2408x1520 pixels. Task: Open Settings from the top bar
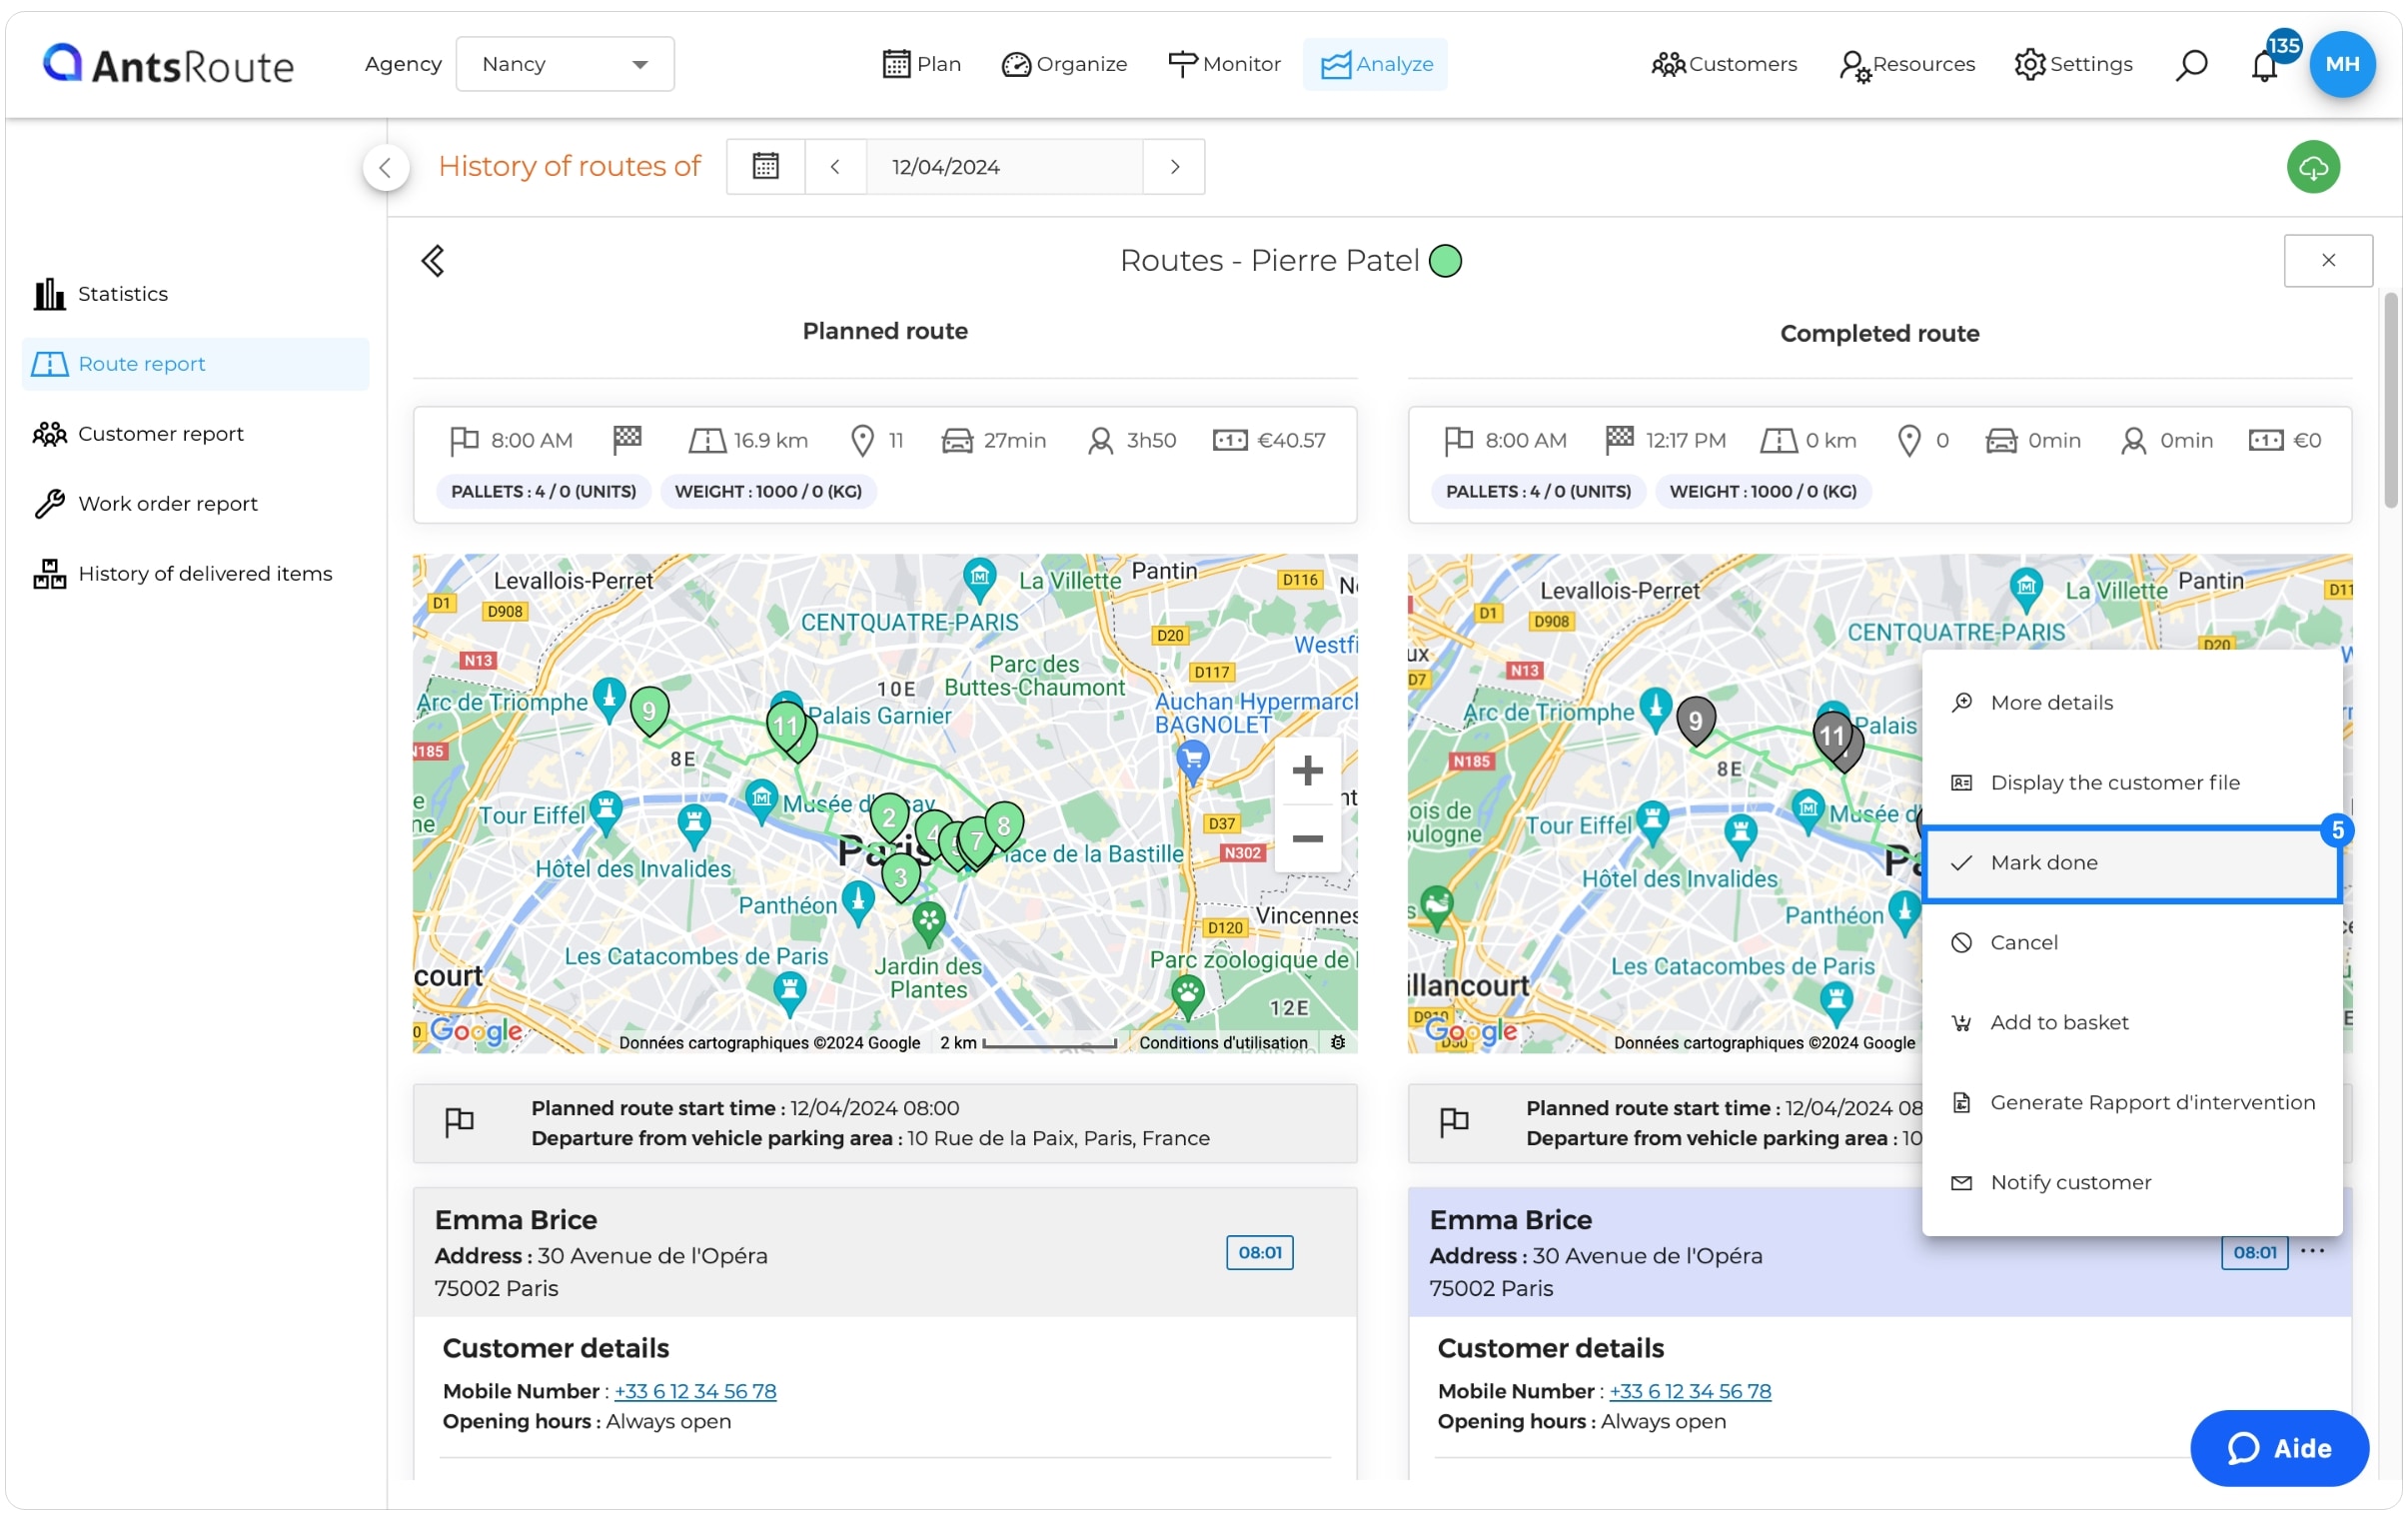click(x=2073, y=64)
